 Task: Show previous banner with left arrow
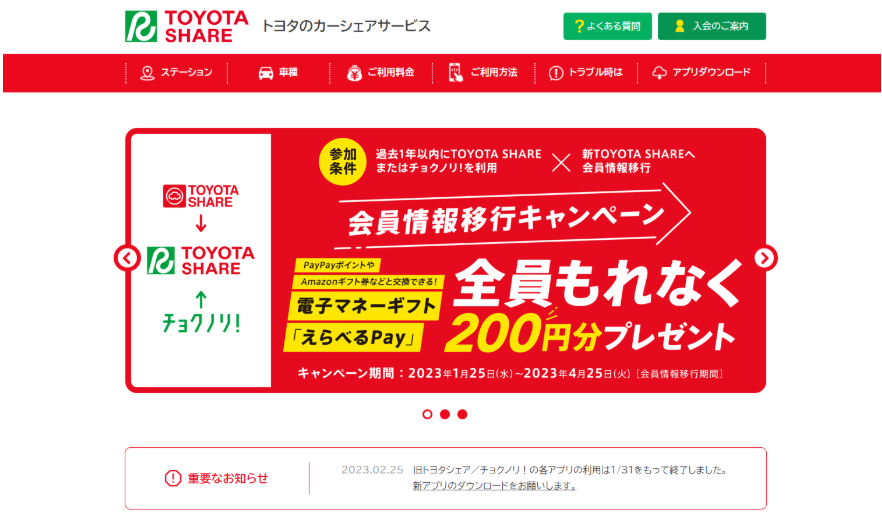coord(127,258)
